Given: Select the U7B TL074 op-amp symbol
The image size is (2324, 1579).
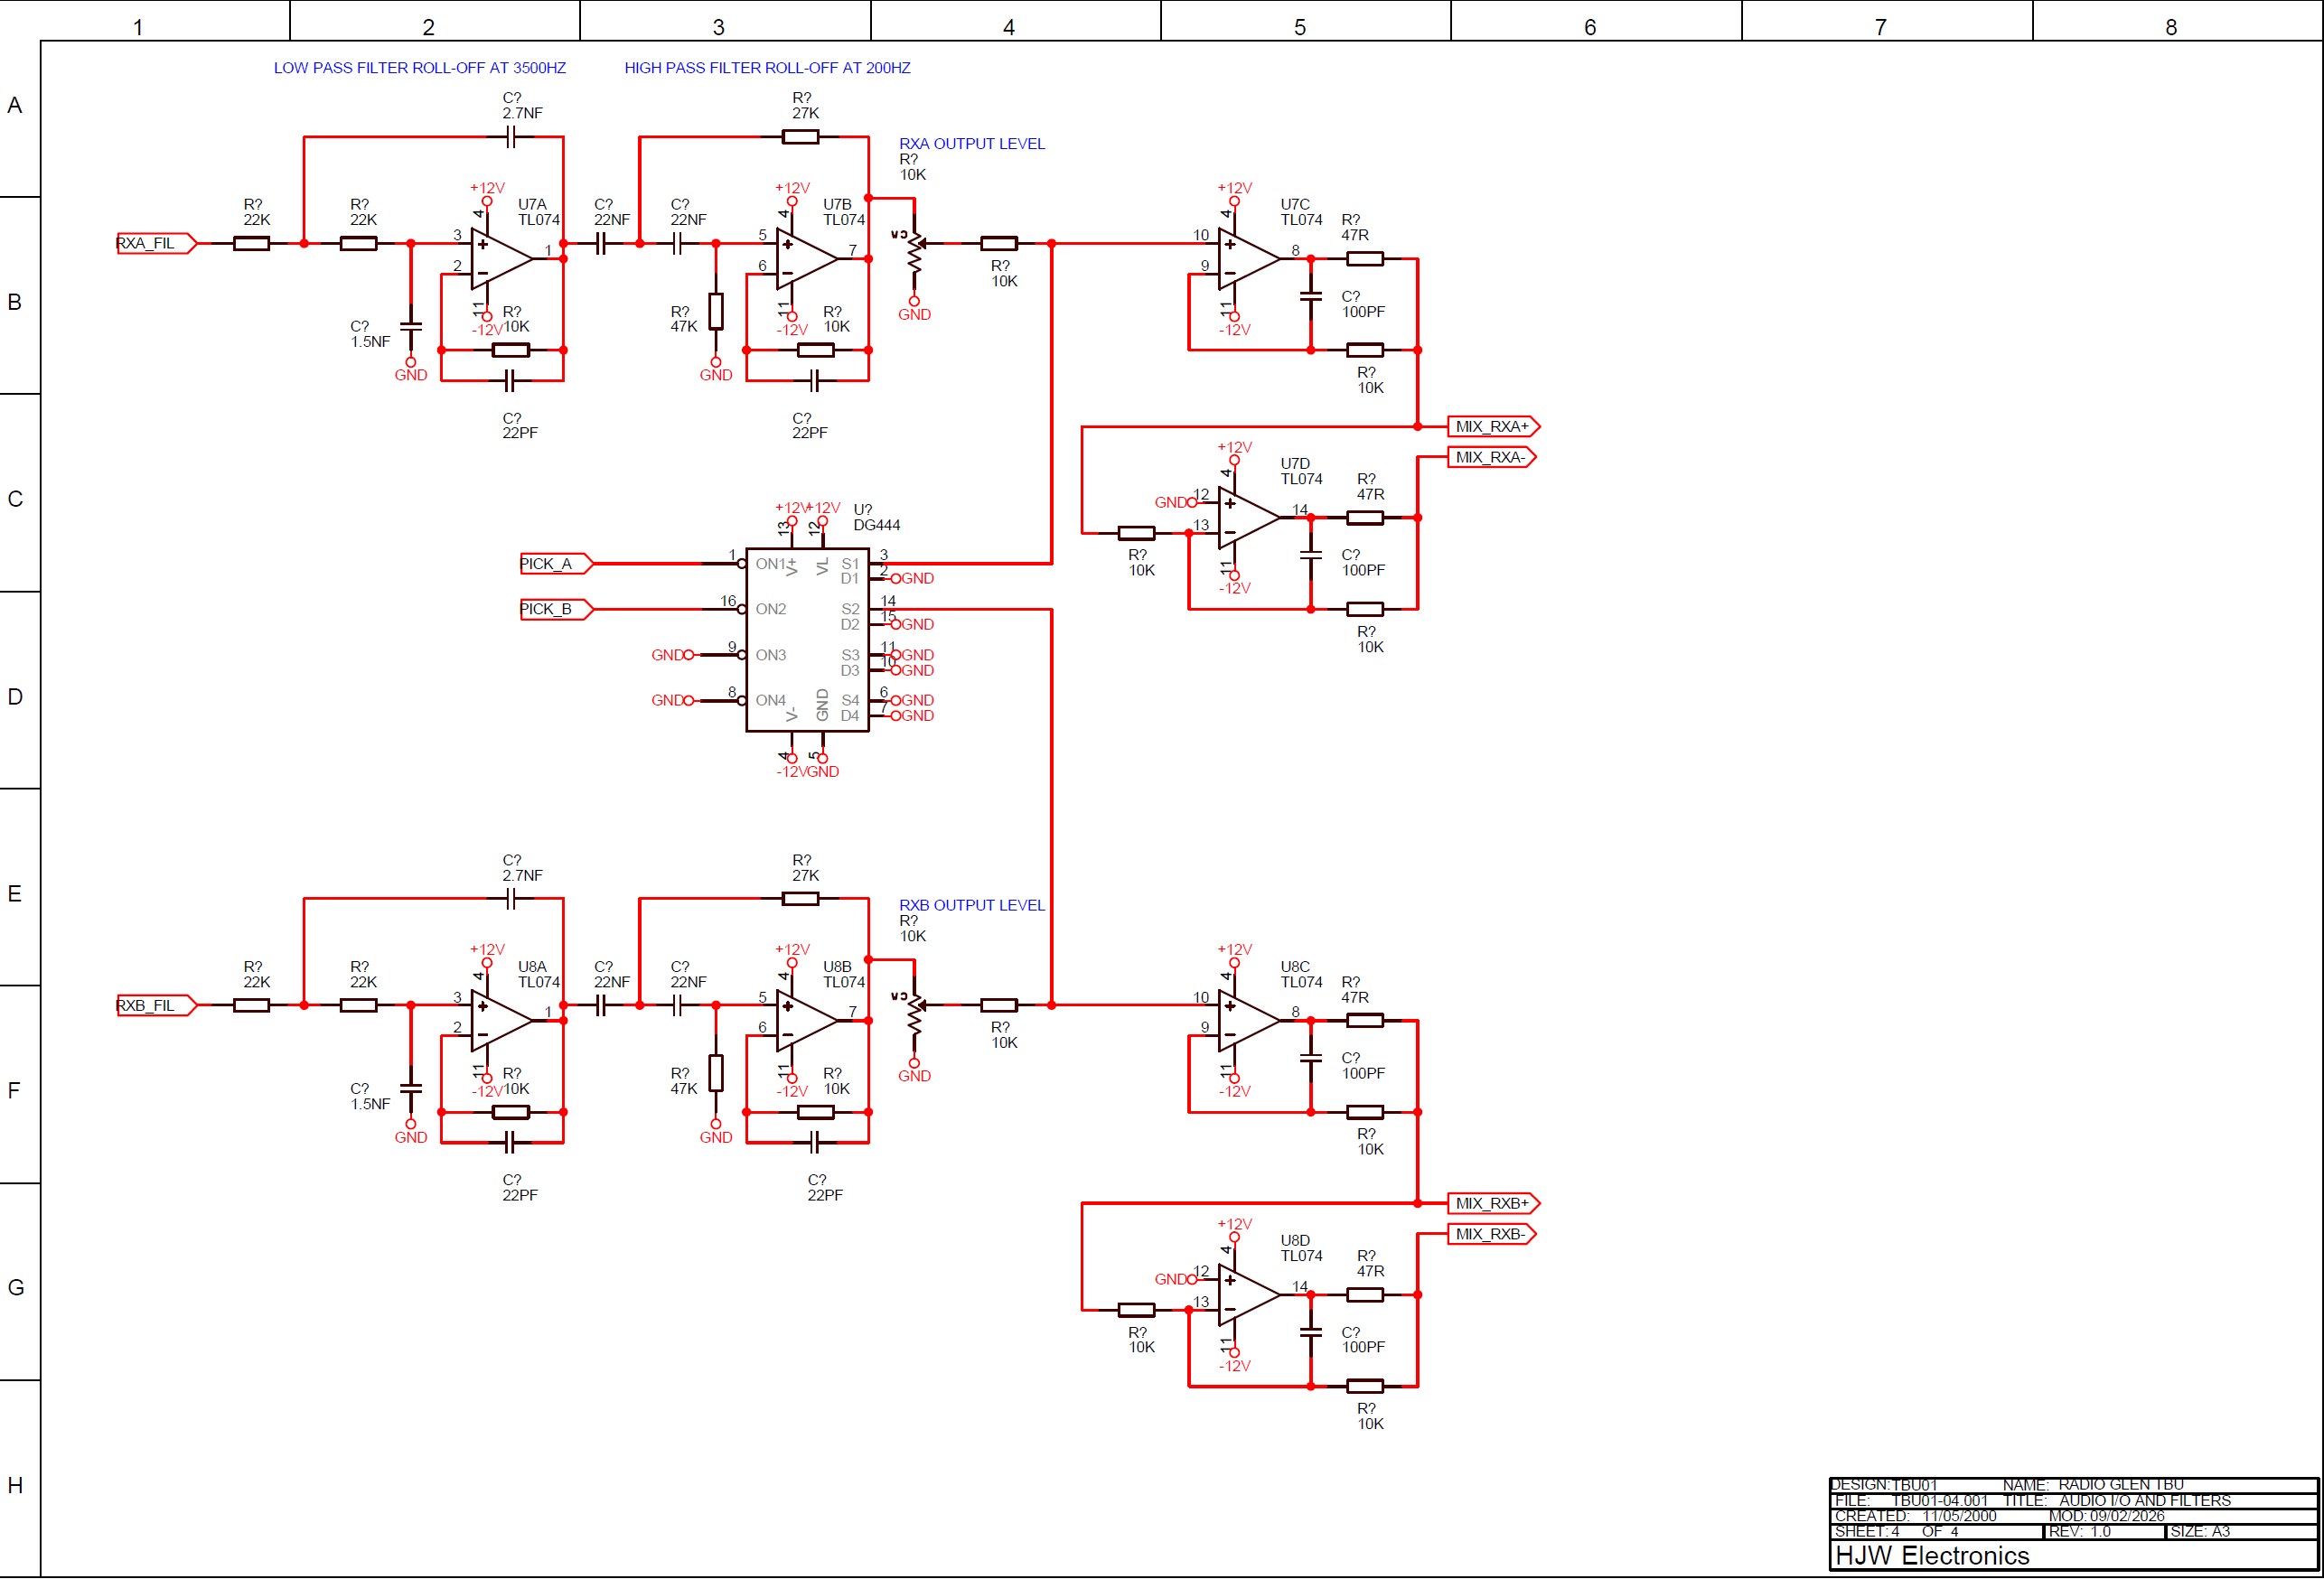Looking at the screenshot, I should point(804,258).
